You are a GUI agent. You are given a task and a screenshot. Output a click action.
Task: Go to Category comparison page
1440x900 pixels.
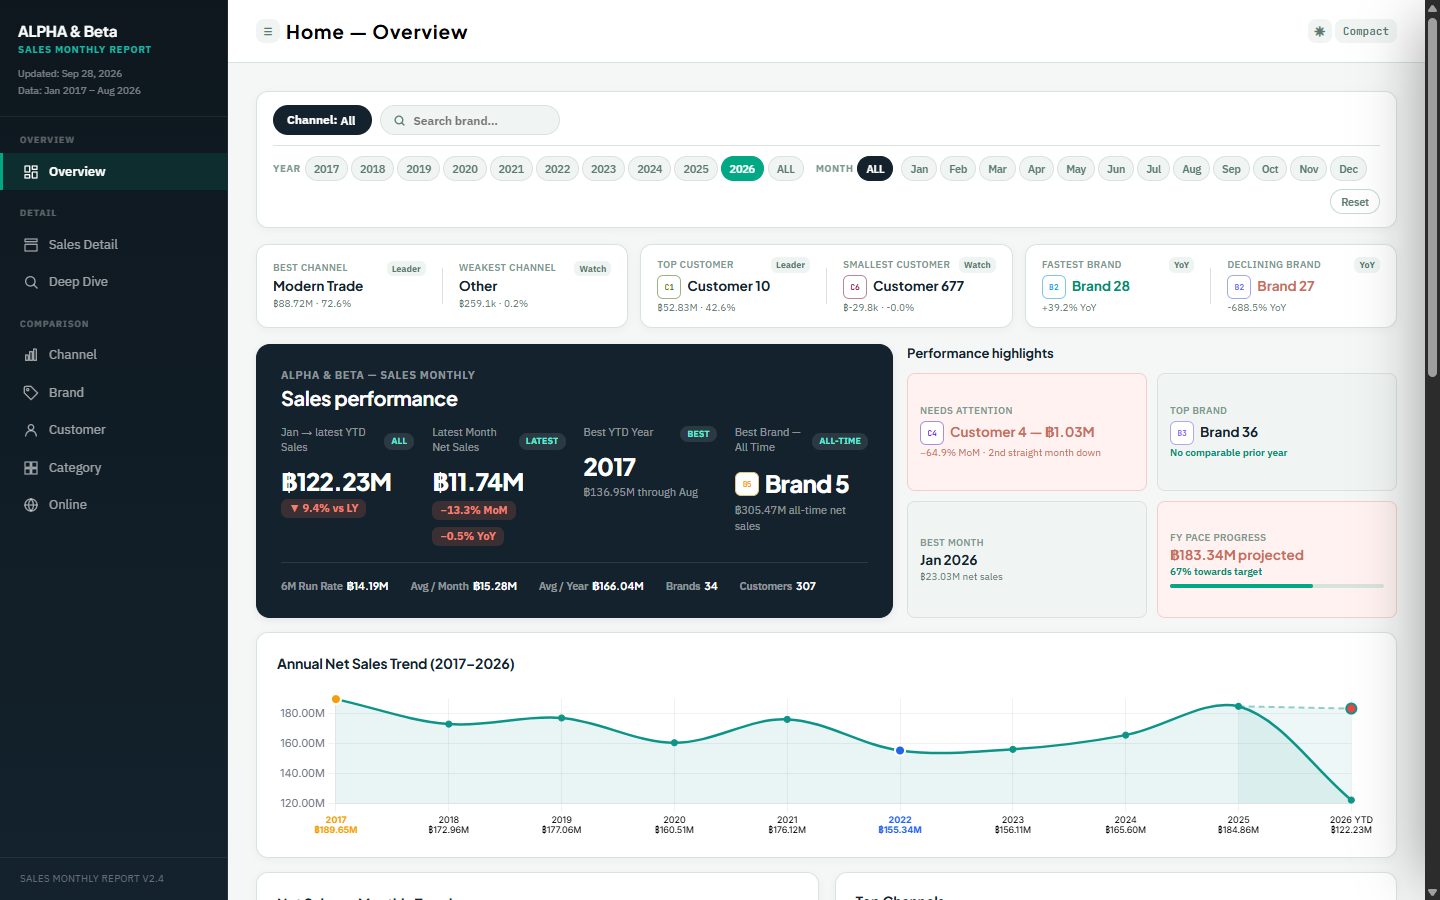tap(114, 468)
